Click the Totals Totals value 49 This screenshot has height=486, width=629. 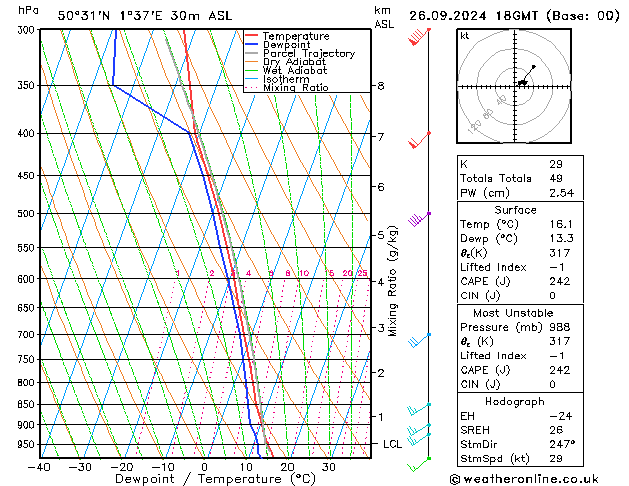556,178
